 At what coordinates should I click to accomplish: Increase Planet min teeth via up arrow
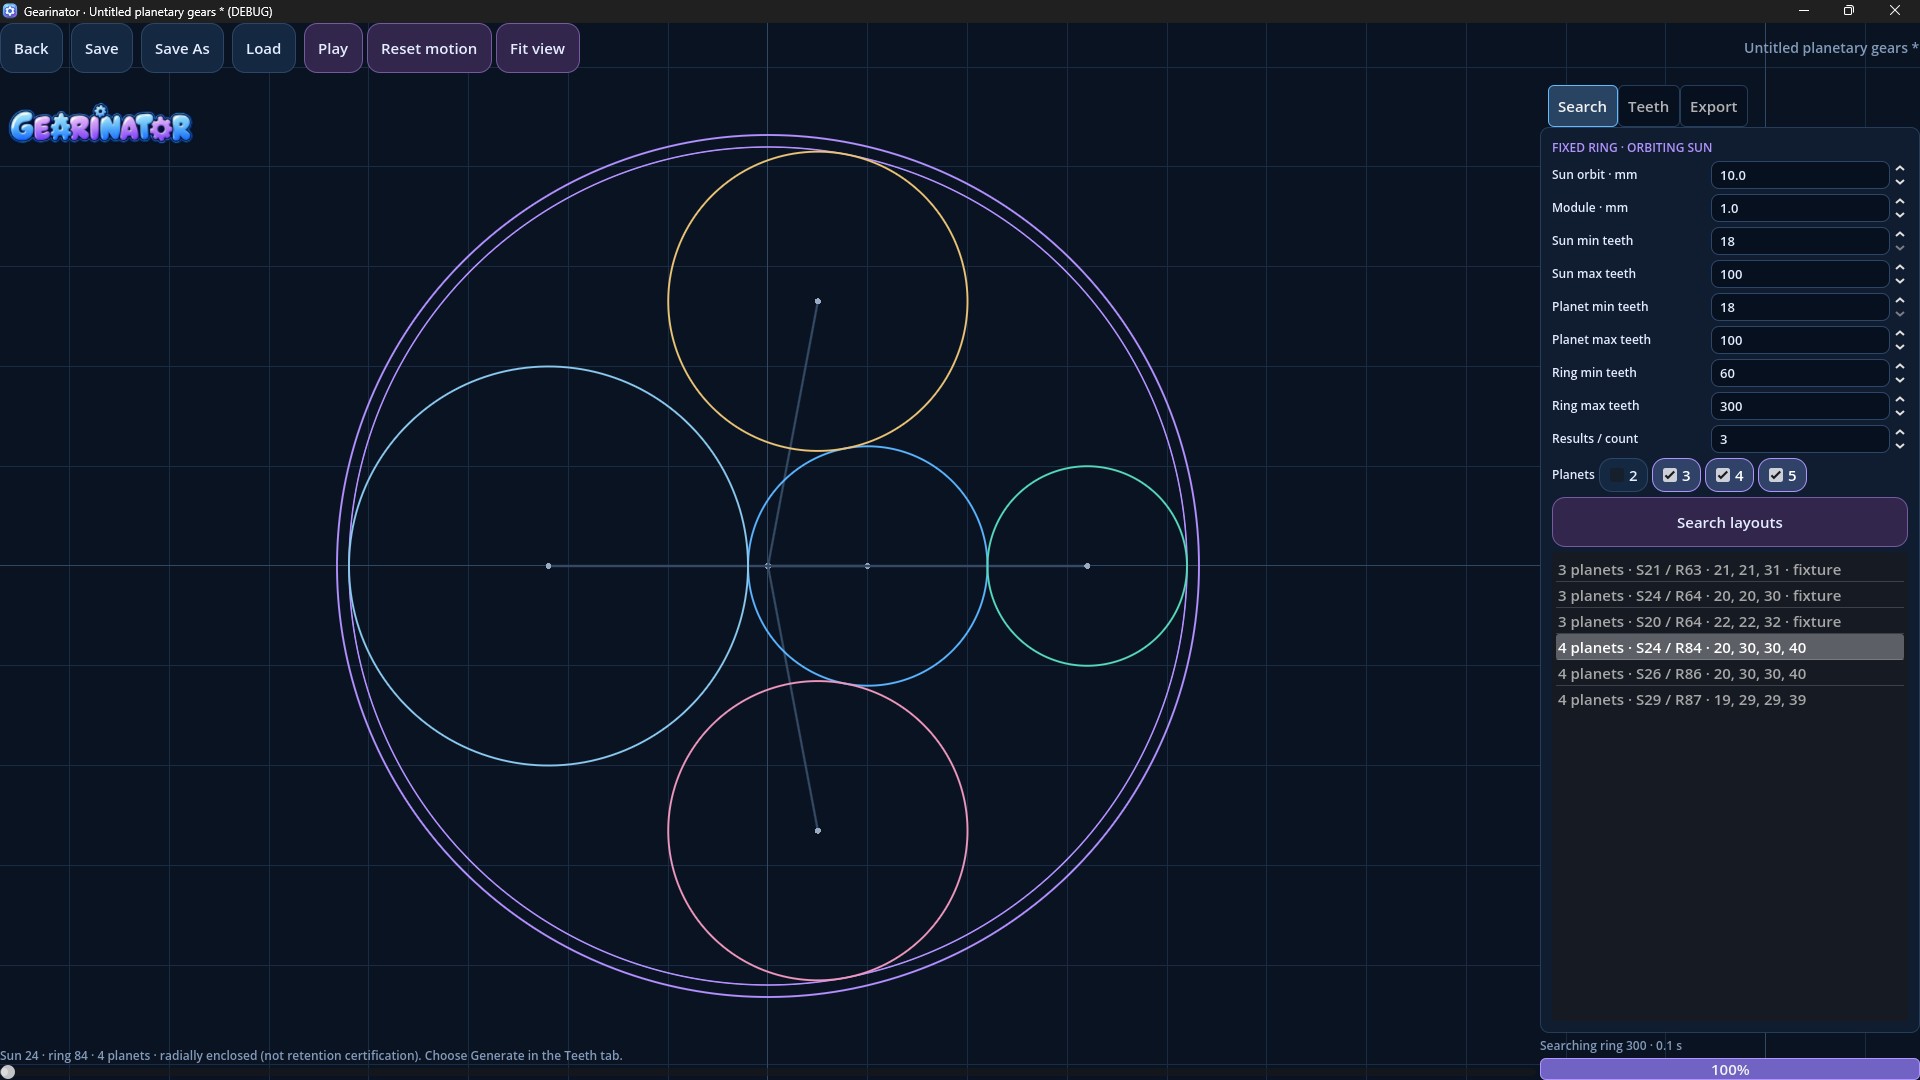tap(1900, 301)
